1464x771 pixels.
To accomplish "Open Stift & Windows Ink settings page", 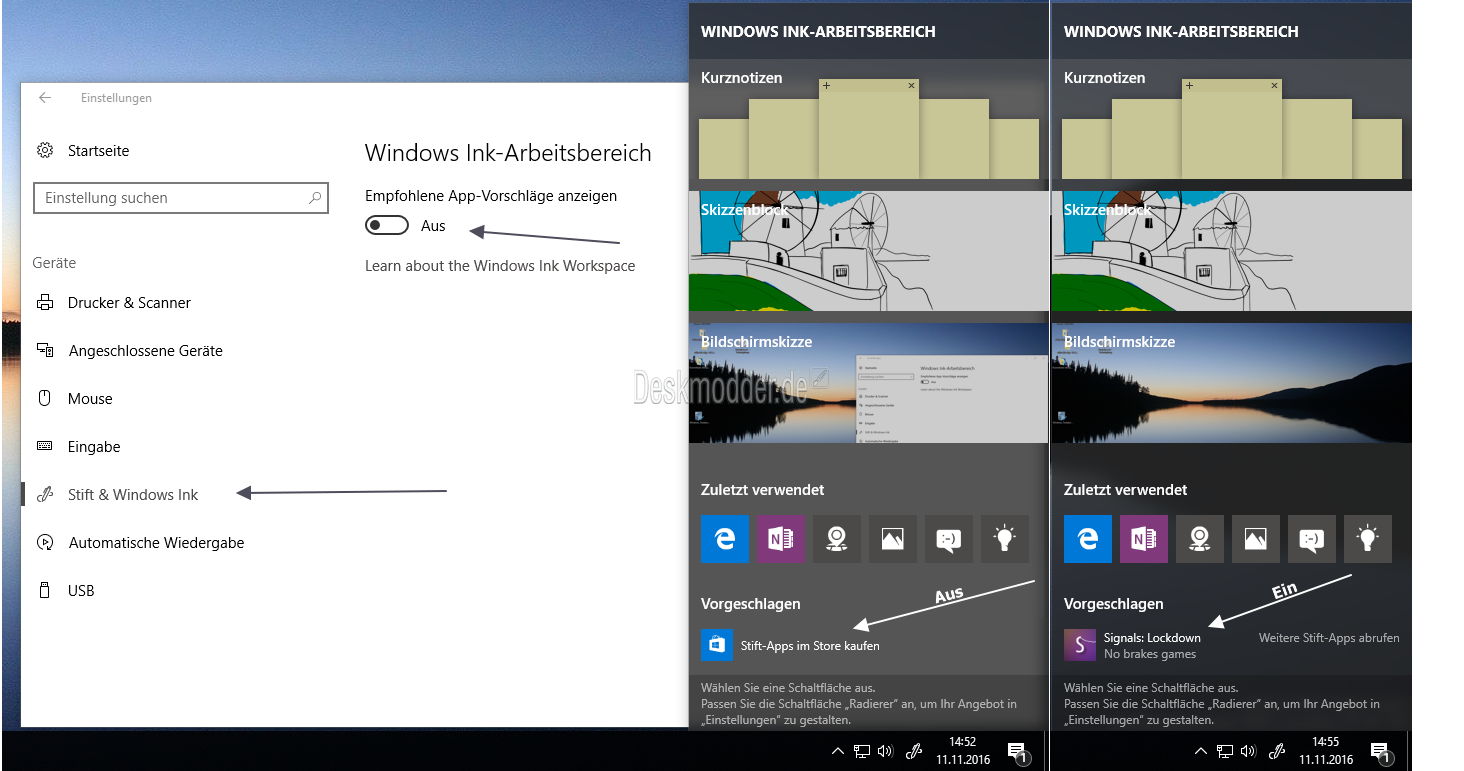I will point(117,495).
